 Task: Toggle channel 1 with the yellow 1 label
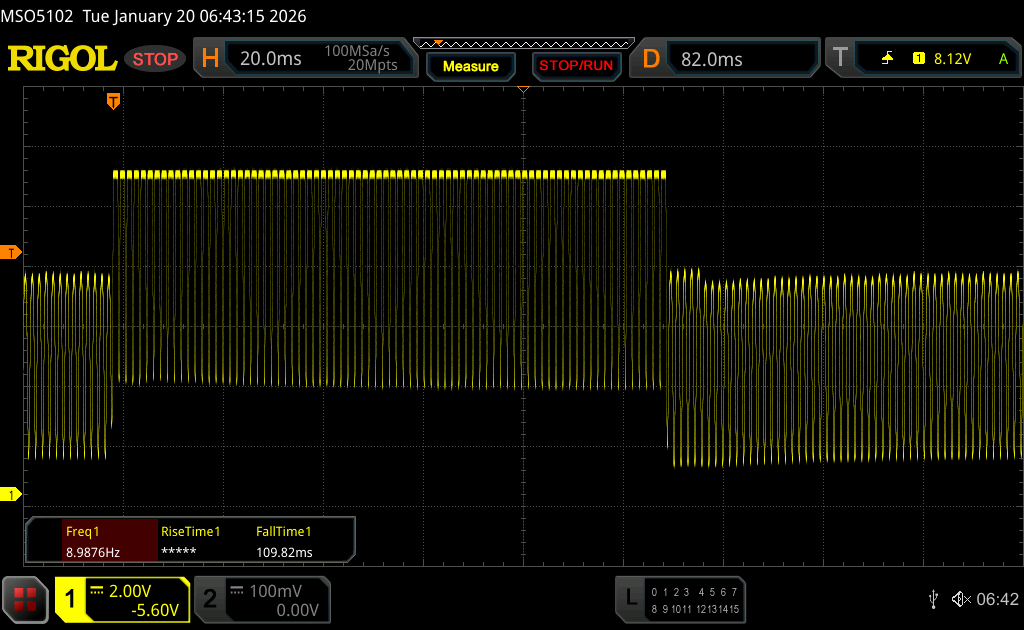tap(71, 599)
